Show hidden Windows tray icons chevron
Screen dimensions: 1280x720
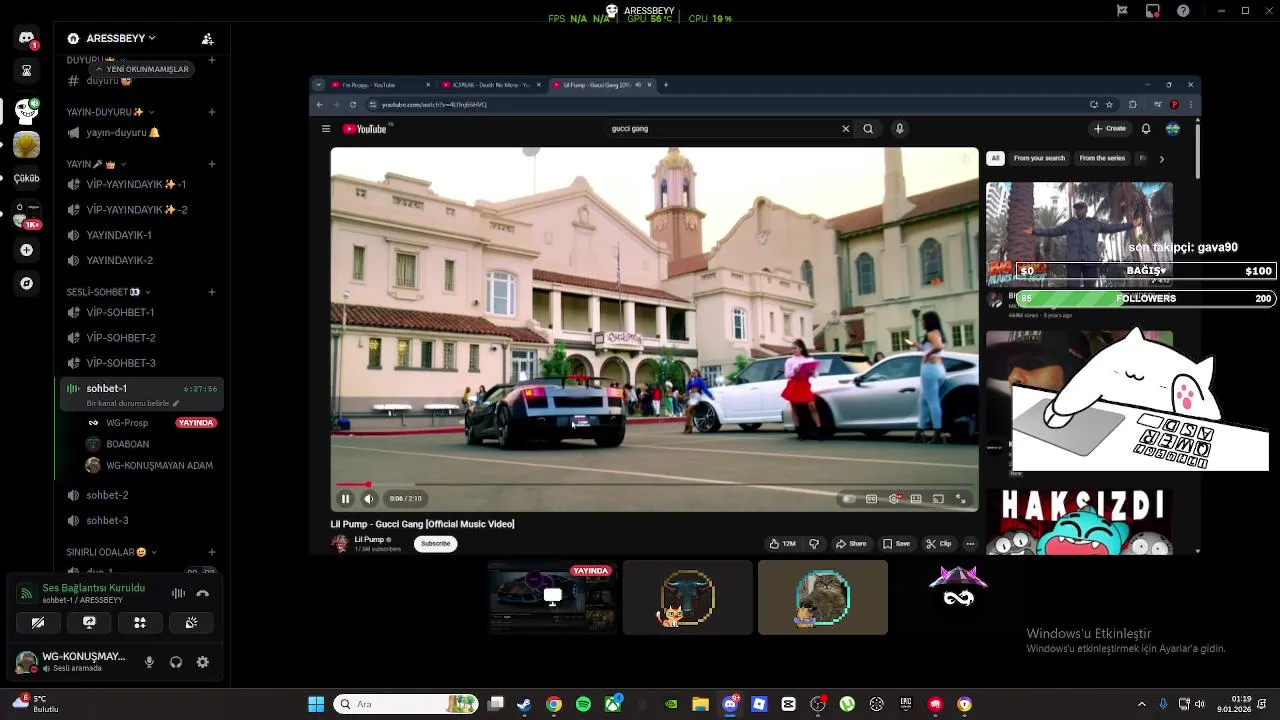click(1142, 704)
